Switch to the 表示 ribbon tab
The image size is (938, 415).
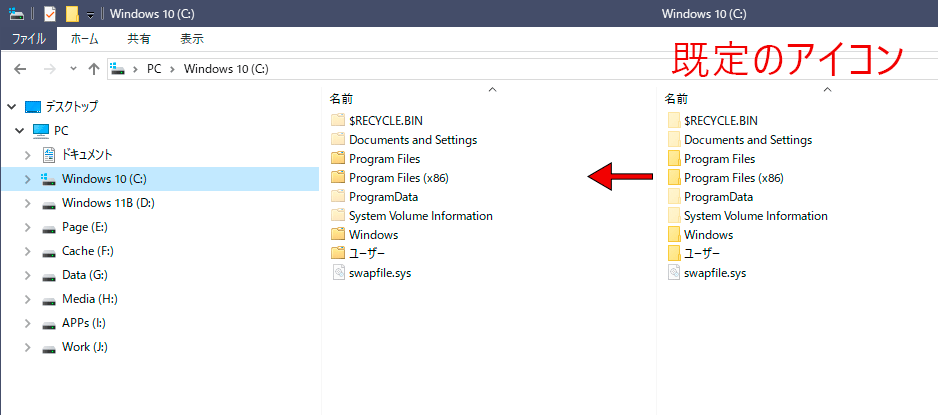tap(192, 39)
